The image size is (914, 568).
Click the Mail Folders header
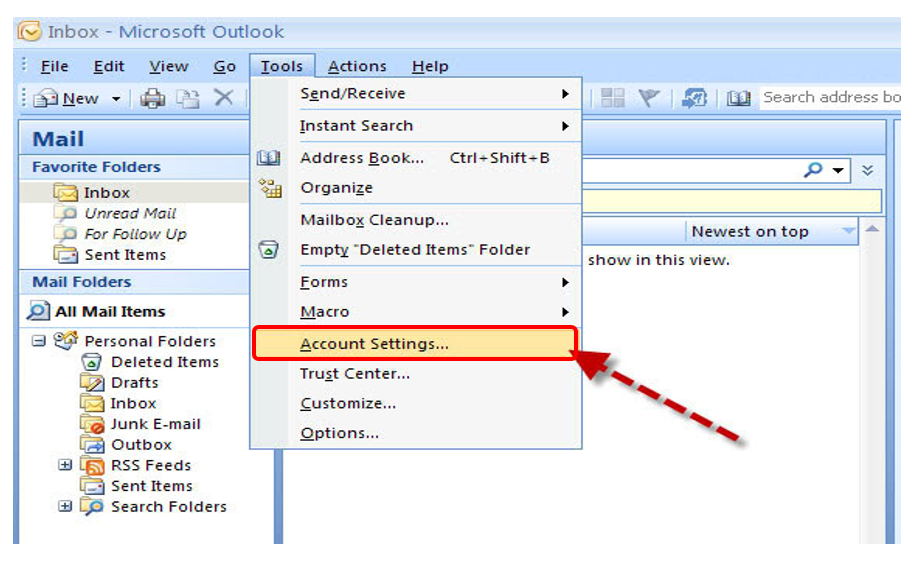point(134,282)
